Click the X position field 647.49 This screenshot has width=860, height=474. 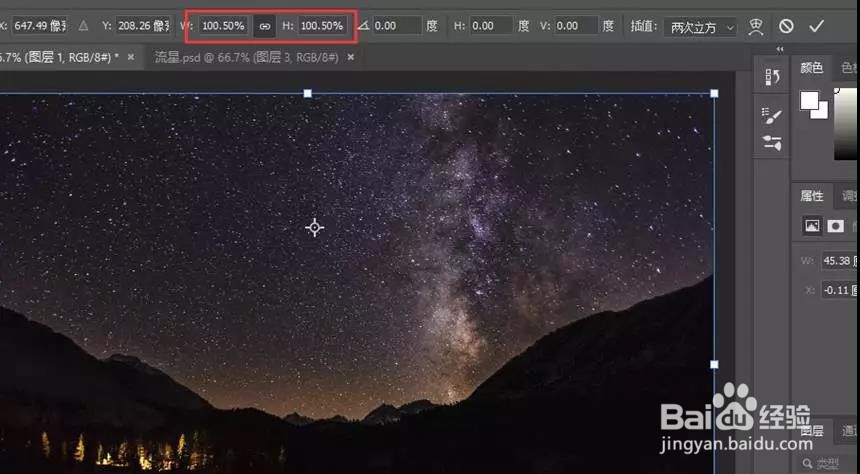pyautogui.click(x=39, y=25)
